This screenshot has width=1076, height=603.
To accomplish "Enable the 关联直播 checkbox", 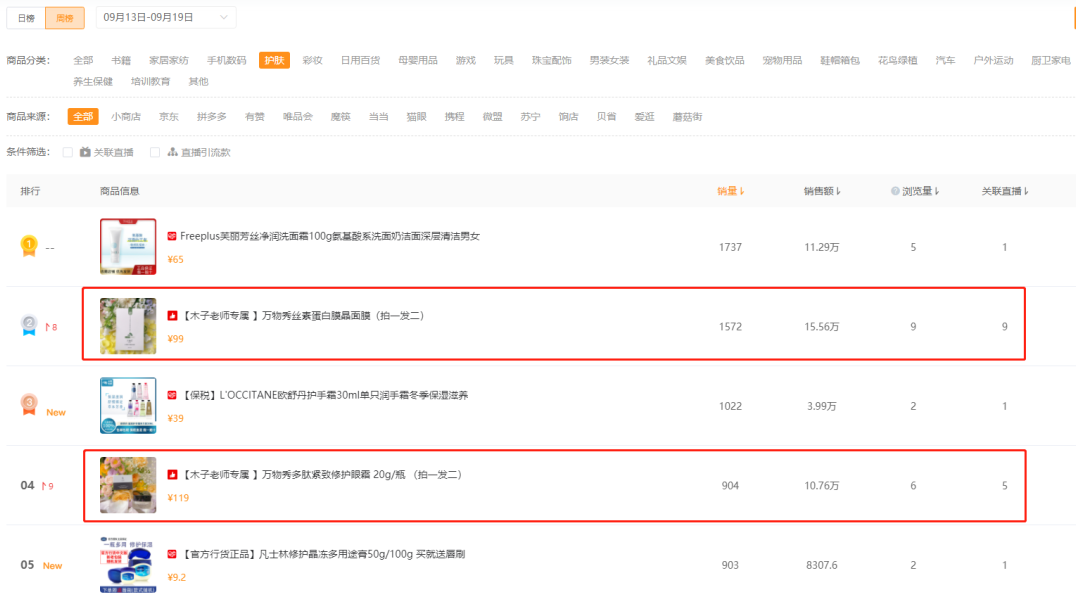I will pyautogui.click(x=68, y=152).
